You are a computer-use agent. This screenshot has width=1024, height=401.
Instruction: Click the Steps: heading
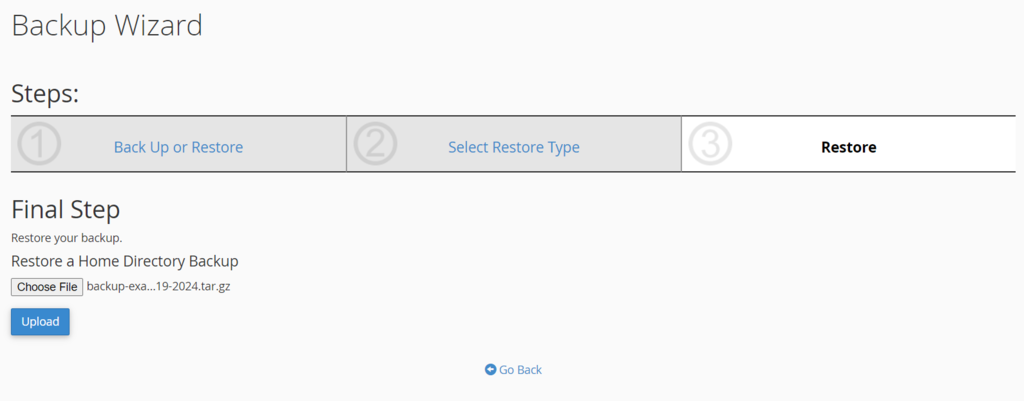click(45, 94)
